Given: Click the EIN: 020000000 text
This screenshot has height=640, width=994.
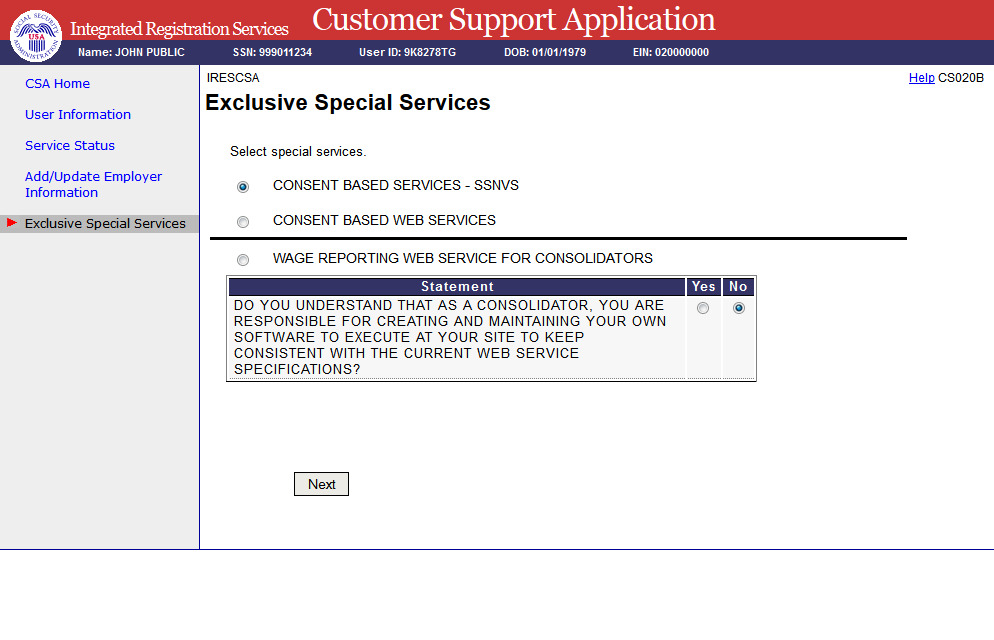Looking at the screenshot, I should [x=671, y=53].
